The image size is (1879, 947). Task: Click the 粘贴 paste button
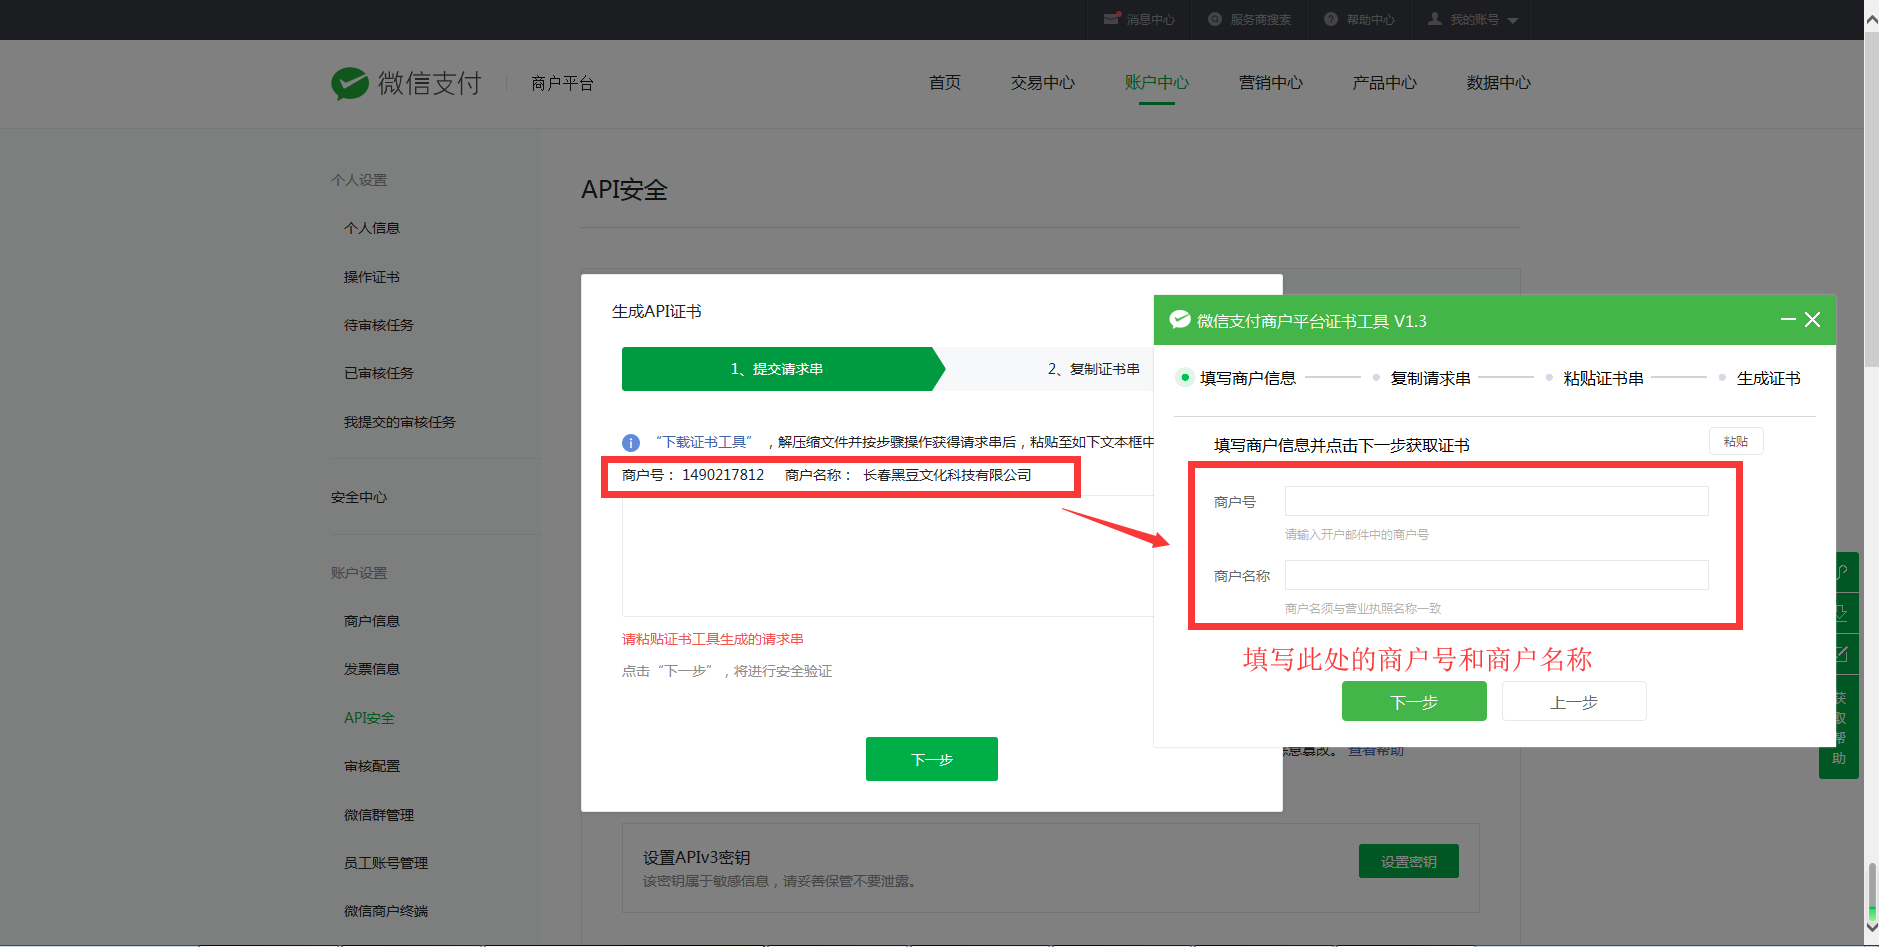(x=1736, y=441)
